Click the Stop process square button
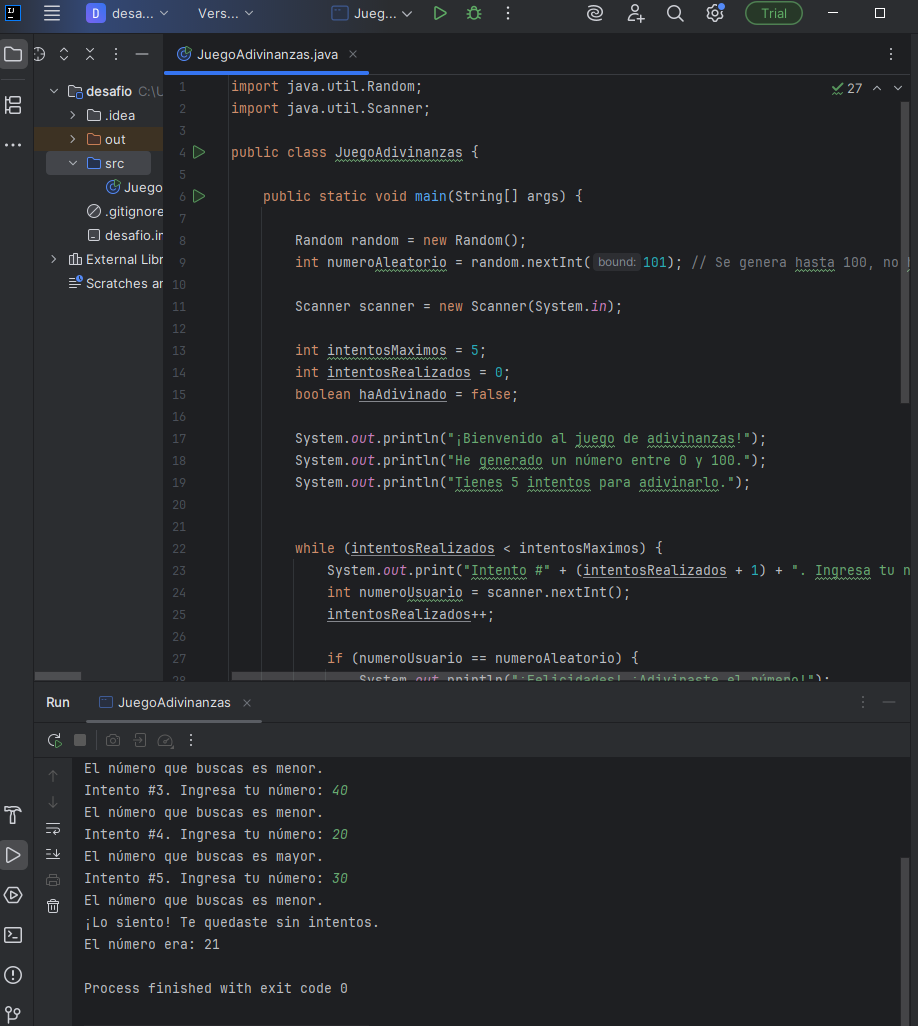Screen dimensions: 918x1026 pos(80,740)
